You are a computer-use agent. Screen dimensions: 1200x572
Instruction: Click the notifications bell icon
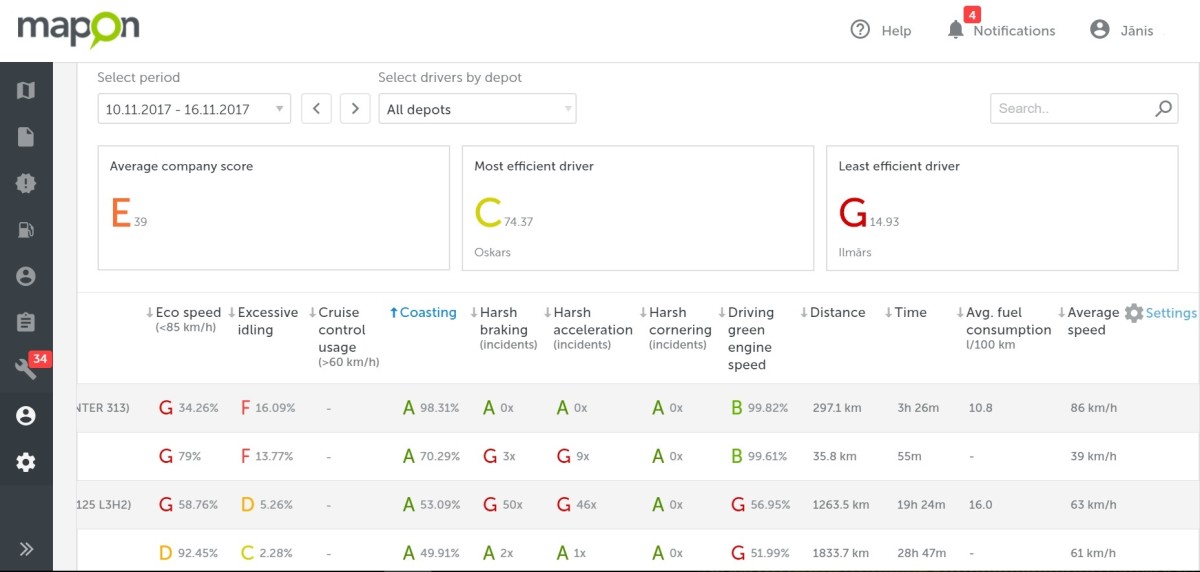click(956, 30)
